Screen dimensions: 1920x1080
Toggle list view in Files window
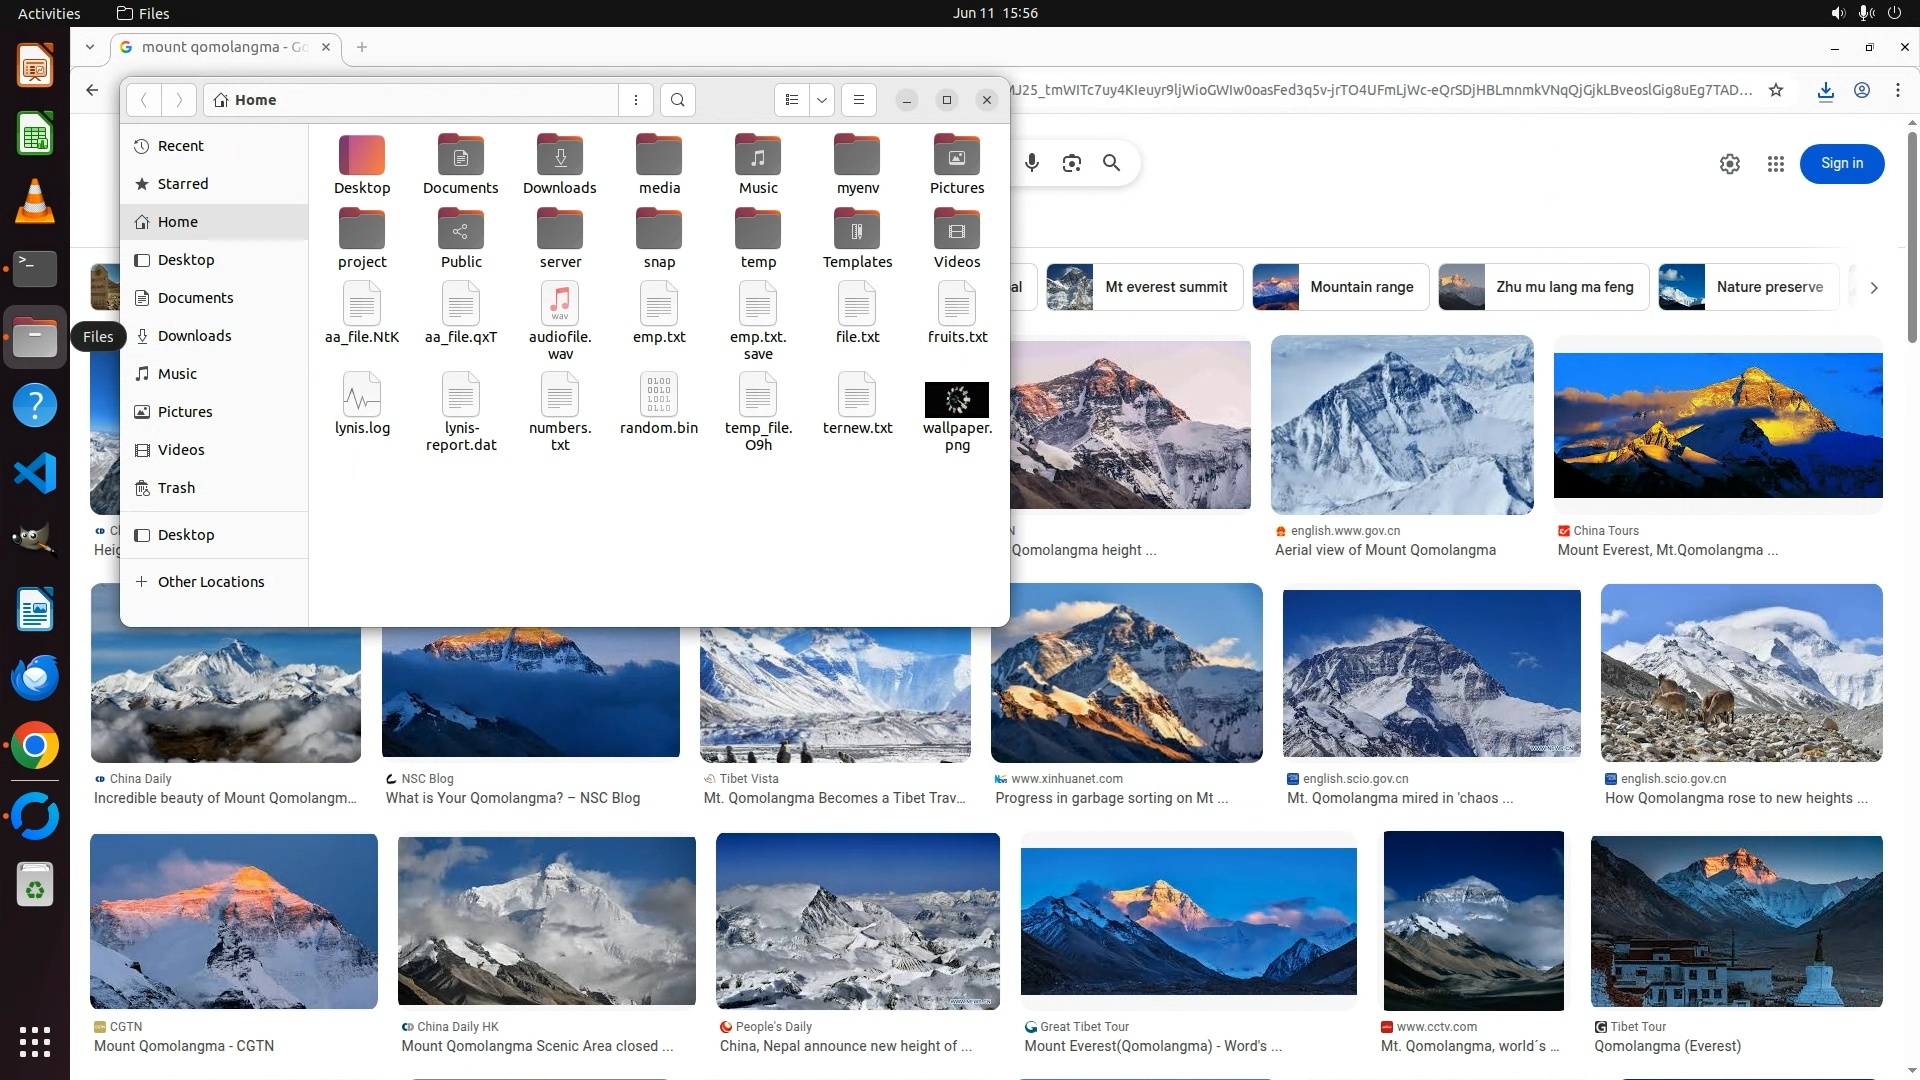[792, 100]
